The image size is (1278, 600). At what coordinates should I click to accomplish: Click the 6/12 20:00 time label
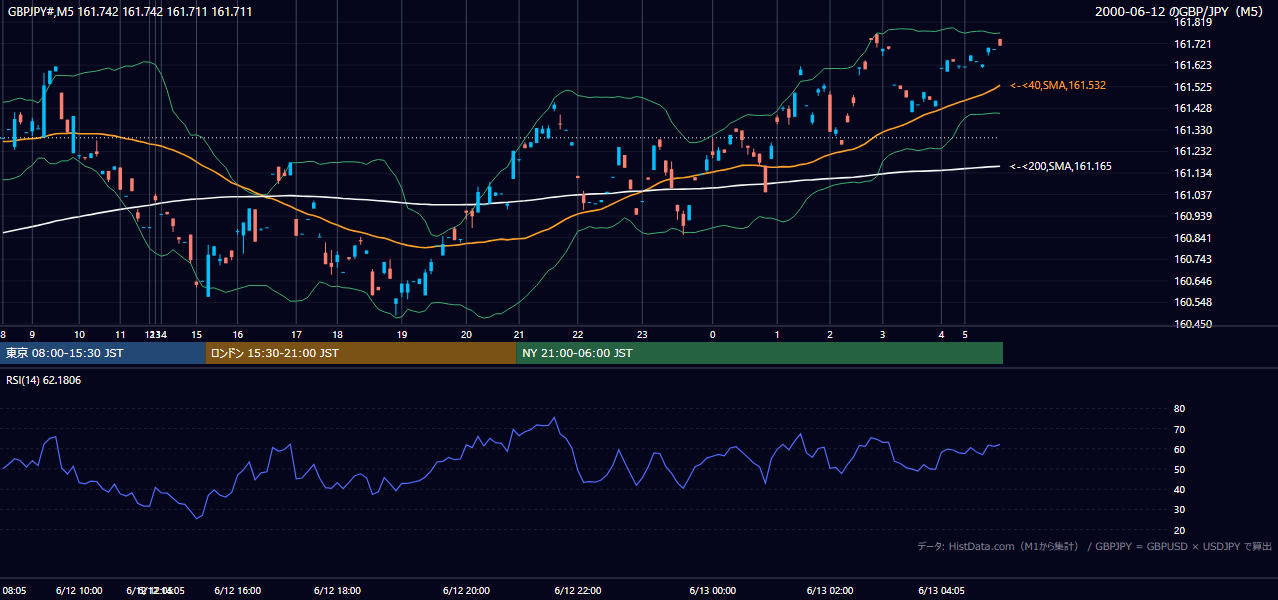(465, 591)
